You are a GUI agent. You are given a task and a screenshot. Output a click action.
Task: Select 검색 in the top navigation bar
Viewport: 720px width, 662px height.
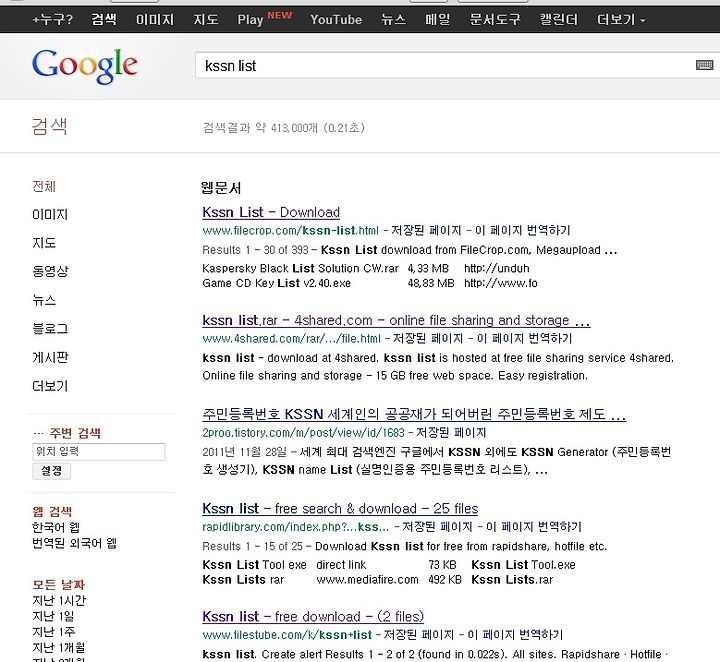tap(104, 19)
